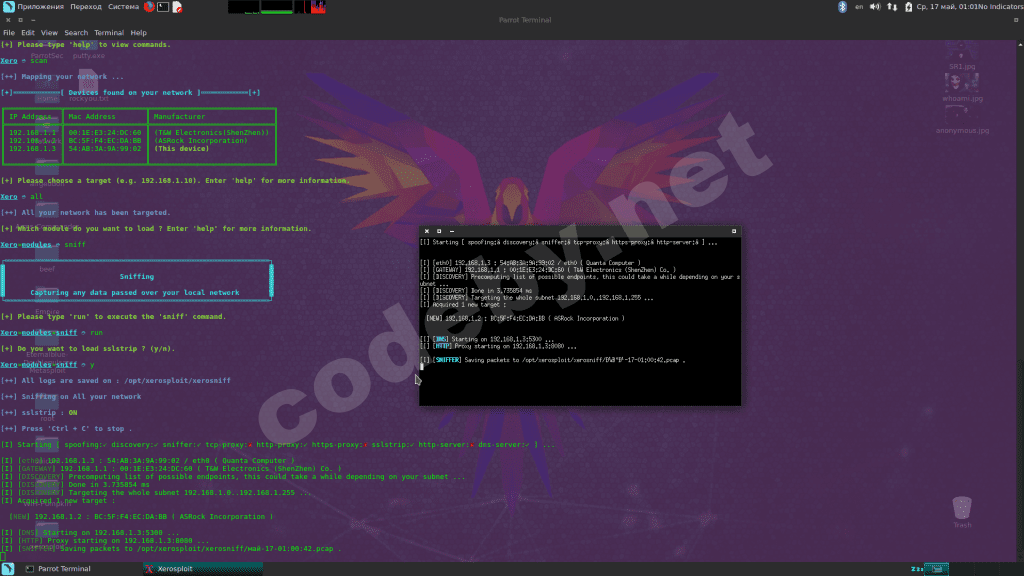Open the Переход menu
1024x576 pixels.
pyautogui.click(x=86, y=7)
